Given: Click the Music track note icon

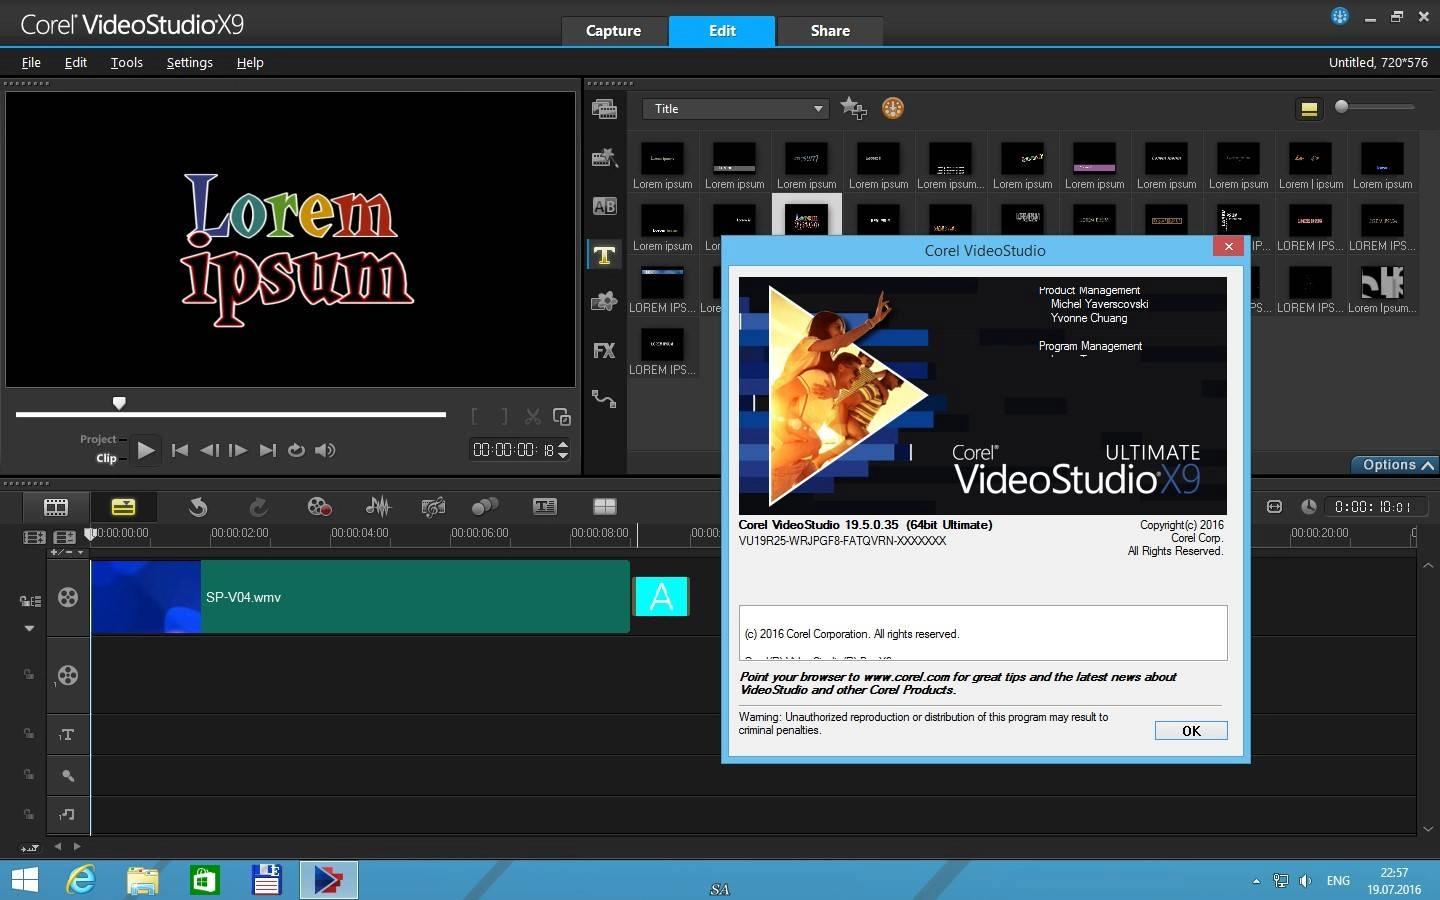Looking at the screenshot, I should click(x=67, y=815).
